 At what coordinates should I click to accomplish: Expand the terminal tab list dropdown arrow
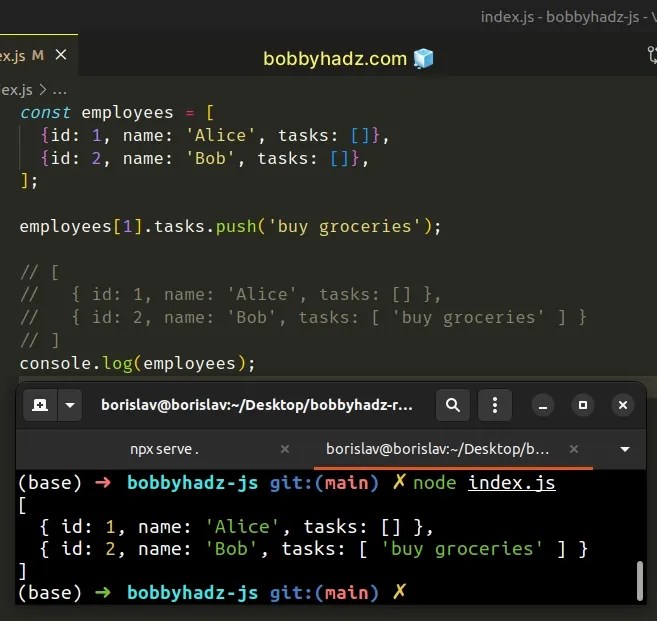tap(625, 449)
